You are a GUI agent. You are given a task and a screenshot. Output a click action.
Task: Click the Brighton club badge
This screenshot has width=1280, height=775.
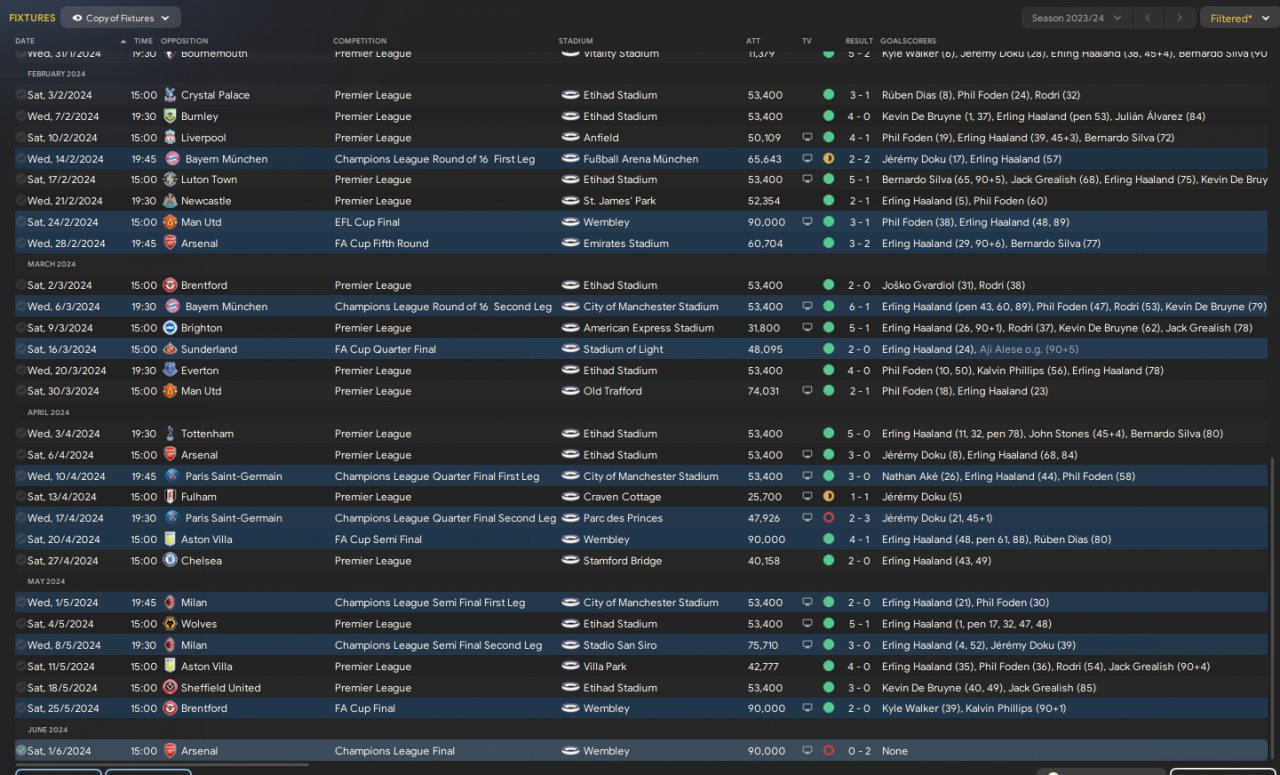pos(170,328)
